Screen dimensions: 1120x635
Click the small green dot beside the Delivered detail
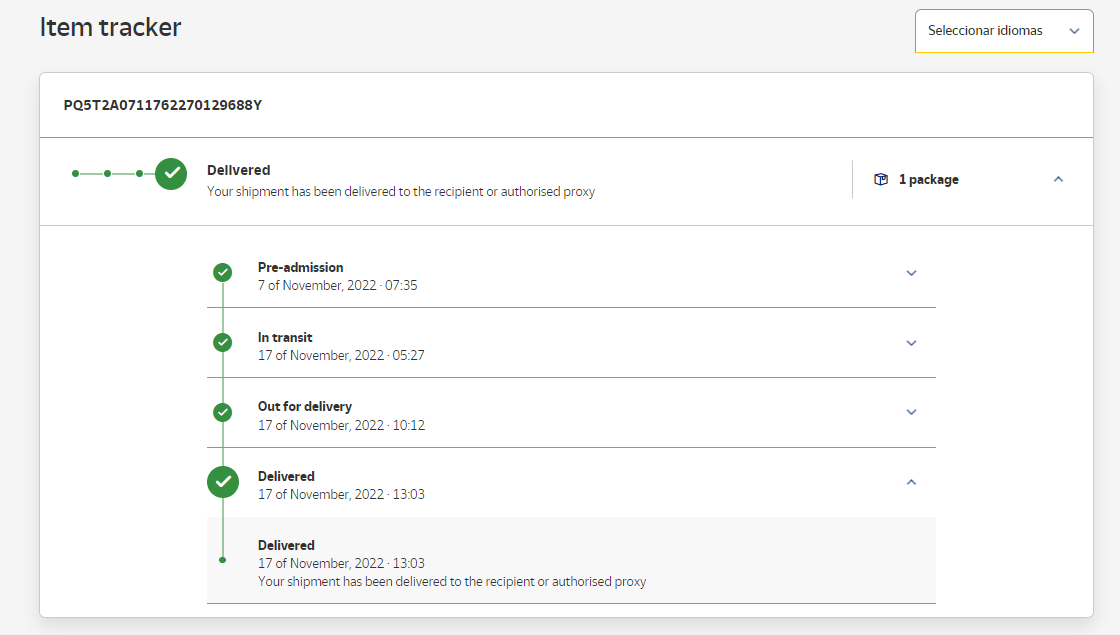(x=223, y=560)
